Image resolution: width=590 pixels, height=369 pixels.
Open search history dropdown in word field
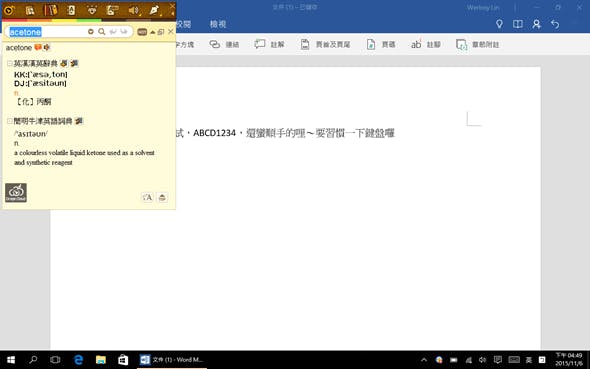coord(91,32)
